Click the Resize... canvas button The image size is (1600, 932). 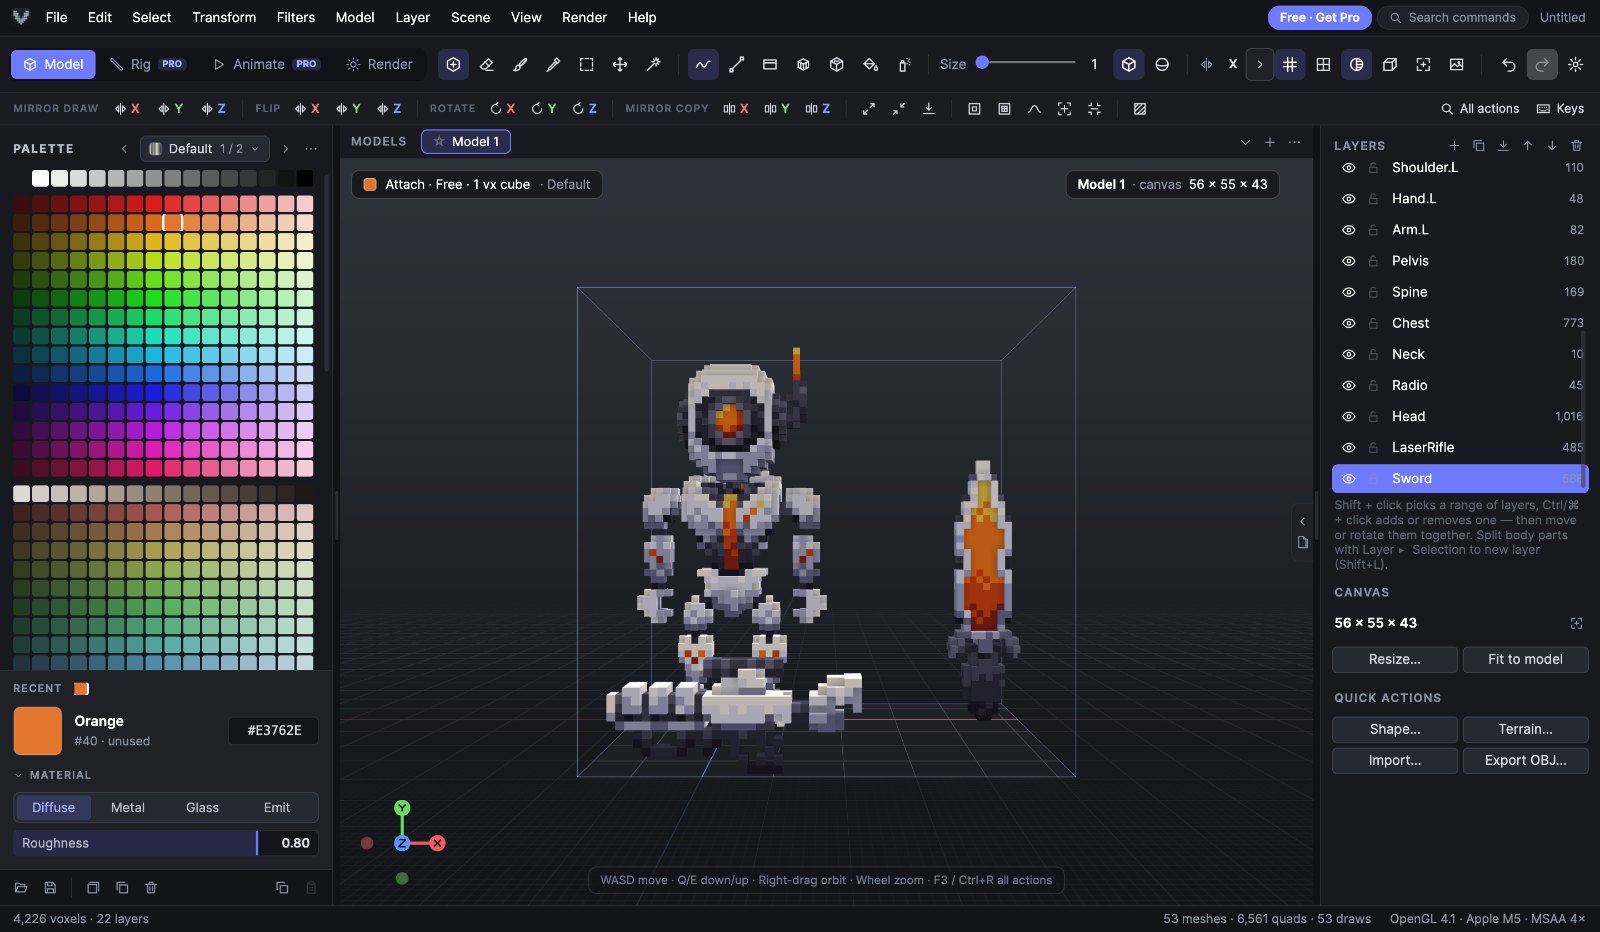1395,659
